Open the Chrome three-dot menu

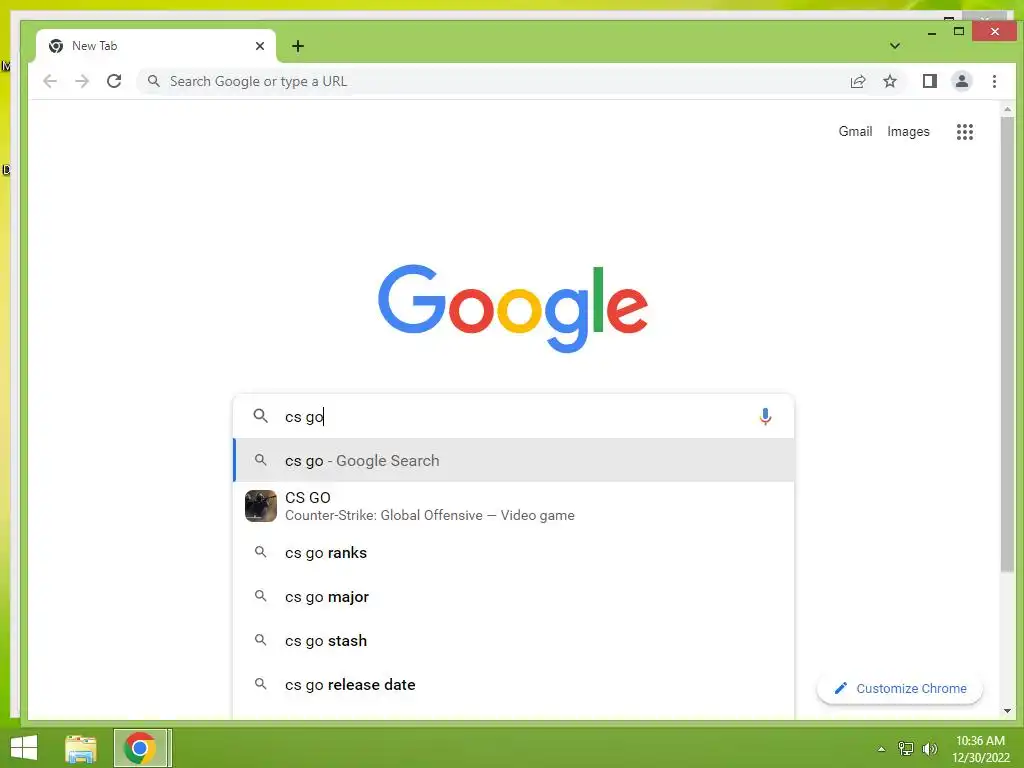pos(994,81)
